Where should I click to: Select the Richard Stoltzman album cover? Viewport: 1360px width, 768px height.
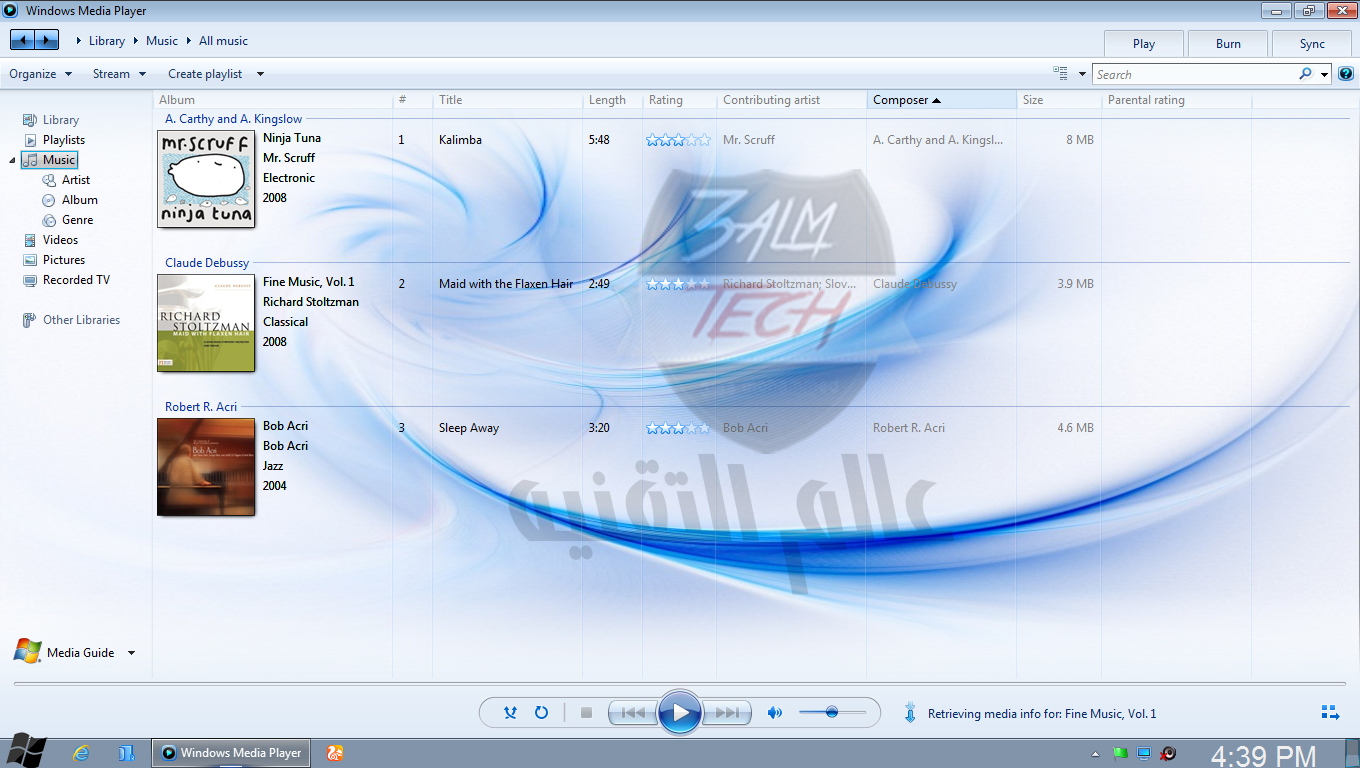206,323
